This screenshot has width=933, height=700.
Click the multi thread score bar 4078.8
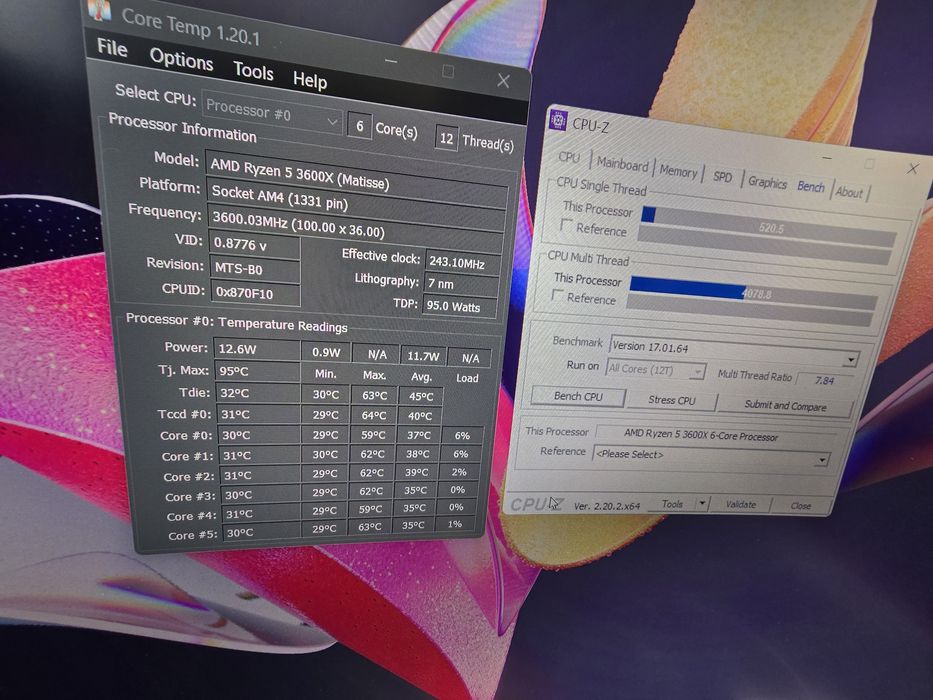coord(752,292)
